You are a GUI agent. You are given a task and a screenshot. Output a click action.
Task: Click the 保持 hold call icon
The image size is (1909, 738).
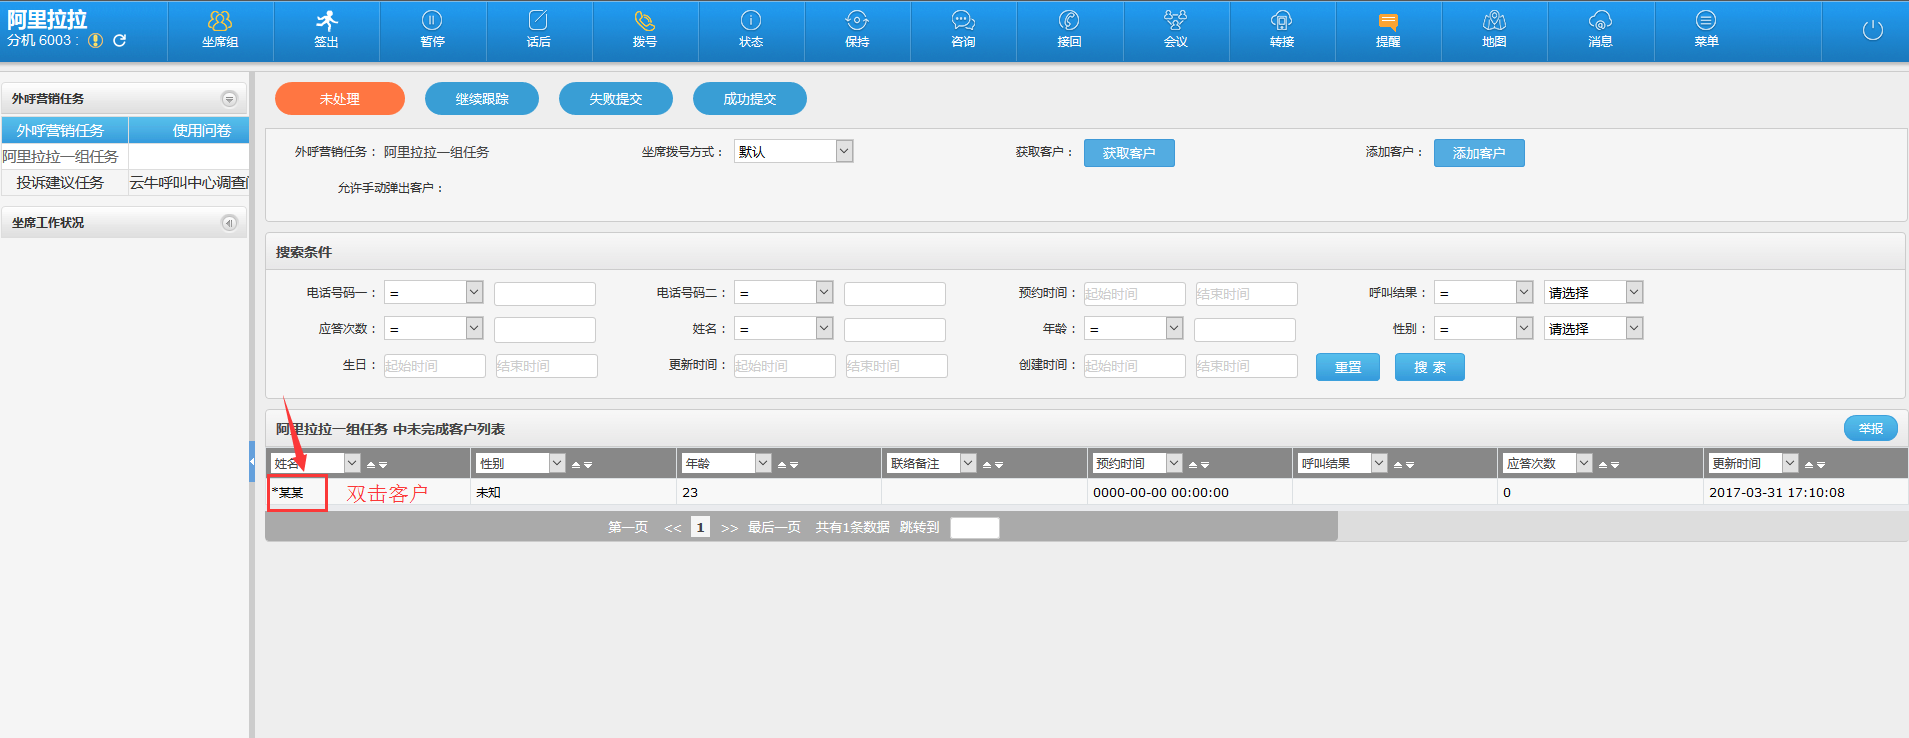857,29
